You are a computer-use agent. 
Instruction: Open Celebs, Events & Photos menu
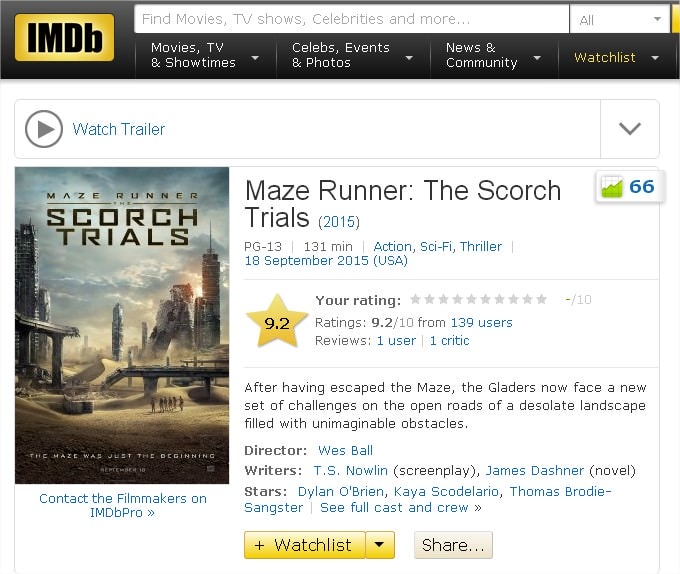click(x=353, y=55)
